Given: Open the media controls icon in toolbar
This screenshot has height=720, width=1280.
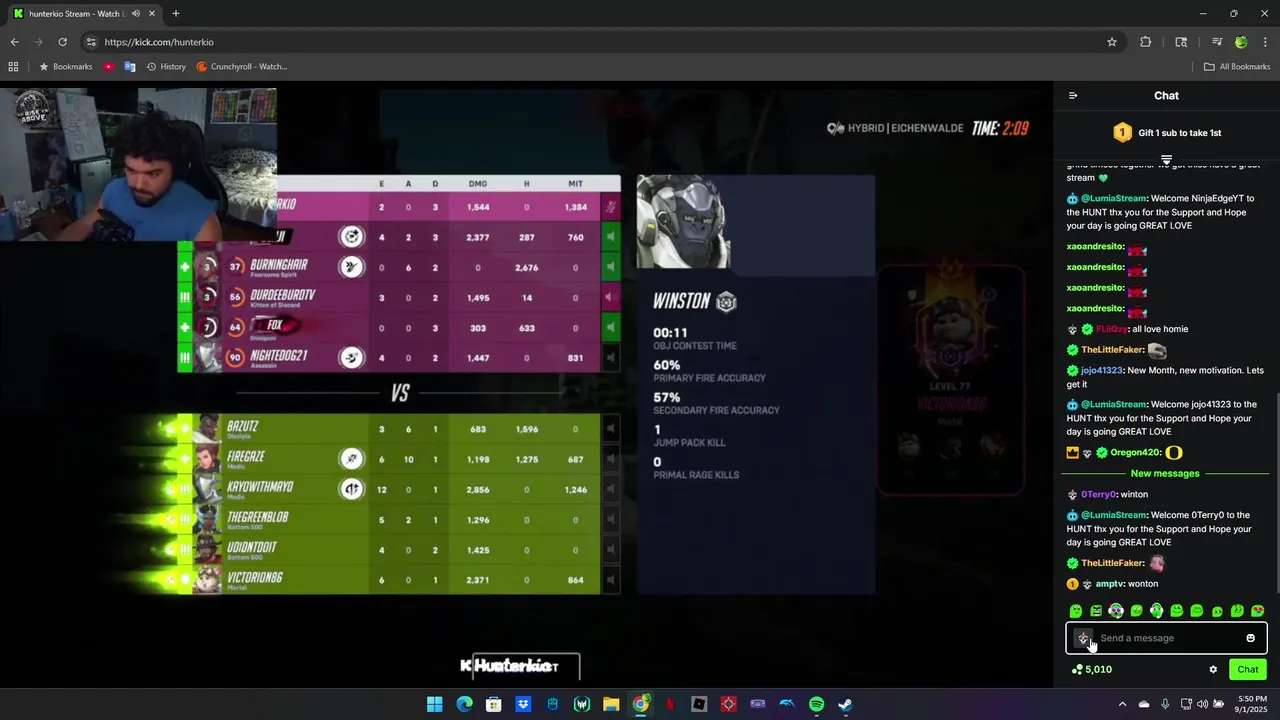Looking at the screenshot, I should pyautogui.click(x=1217, y=42).
